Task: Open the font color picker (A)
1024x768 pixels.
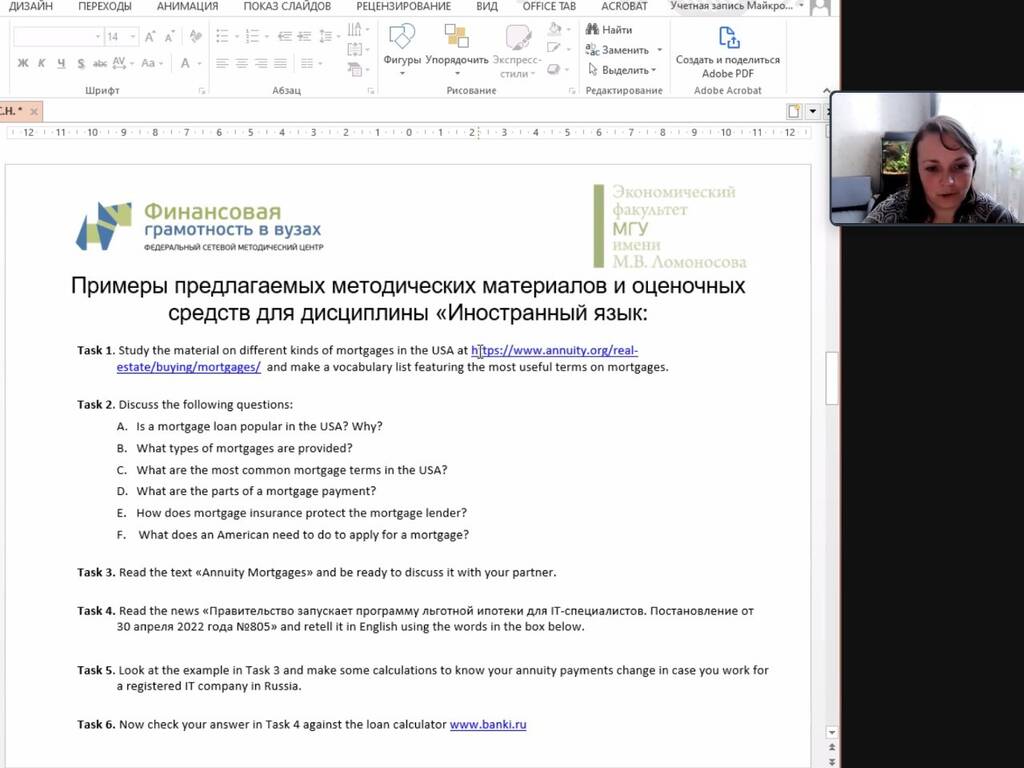Action: click(x=185, y=63)
